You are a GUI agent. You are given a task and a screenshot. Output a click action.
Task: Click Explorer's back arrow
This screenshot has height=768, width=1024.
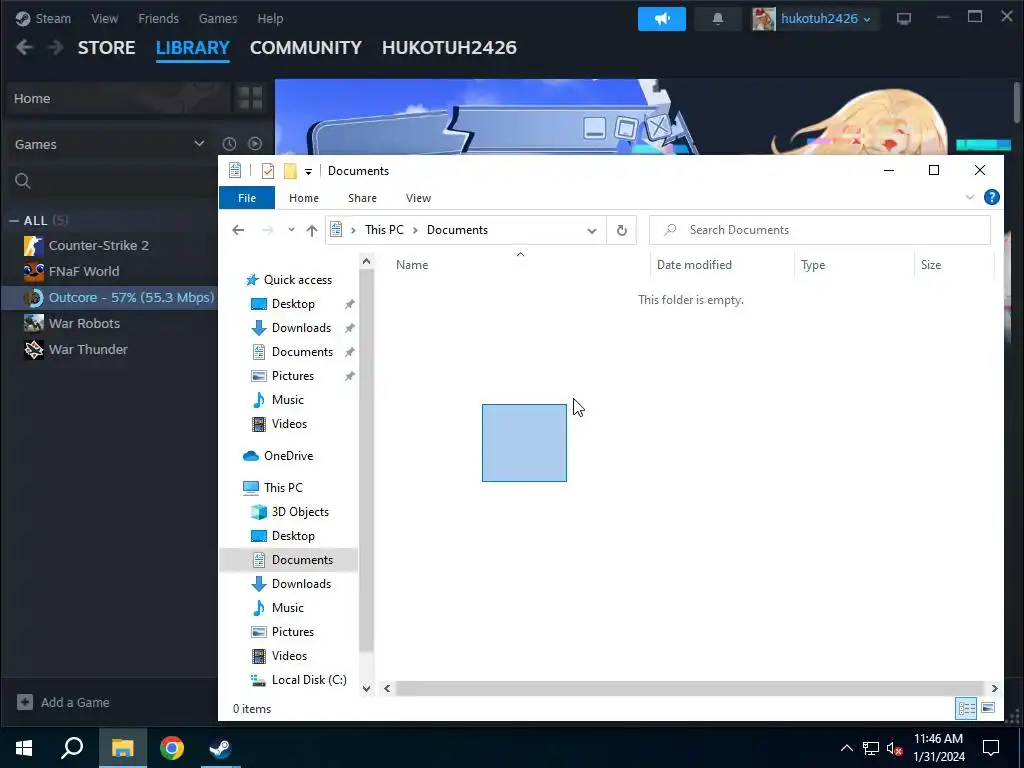(x=238, y=230)
